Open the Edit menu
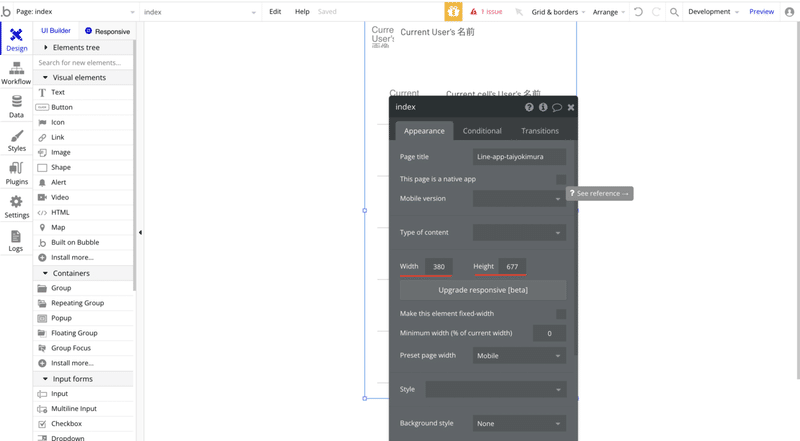 tap(275, 11)
